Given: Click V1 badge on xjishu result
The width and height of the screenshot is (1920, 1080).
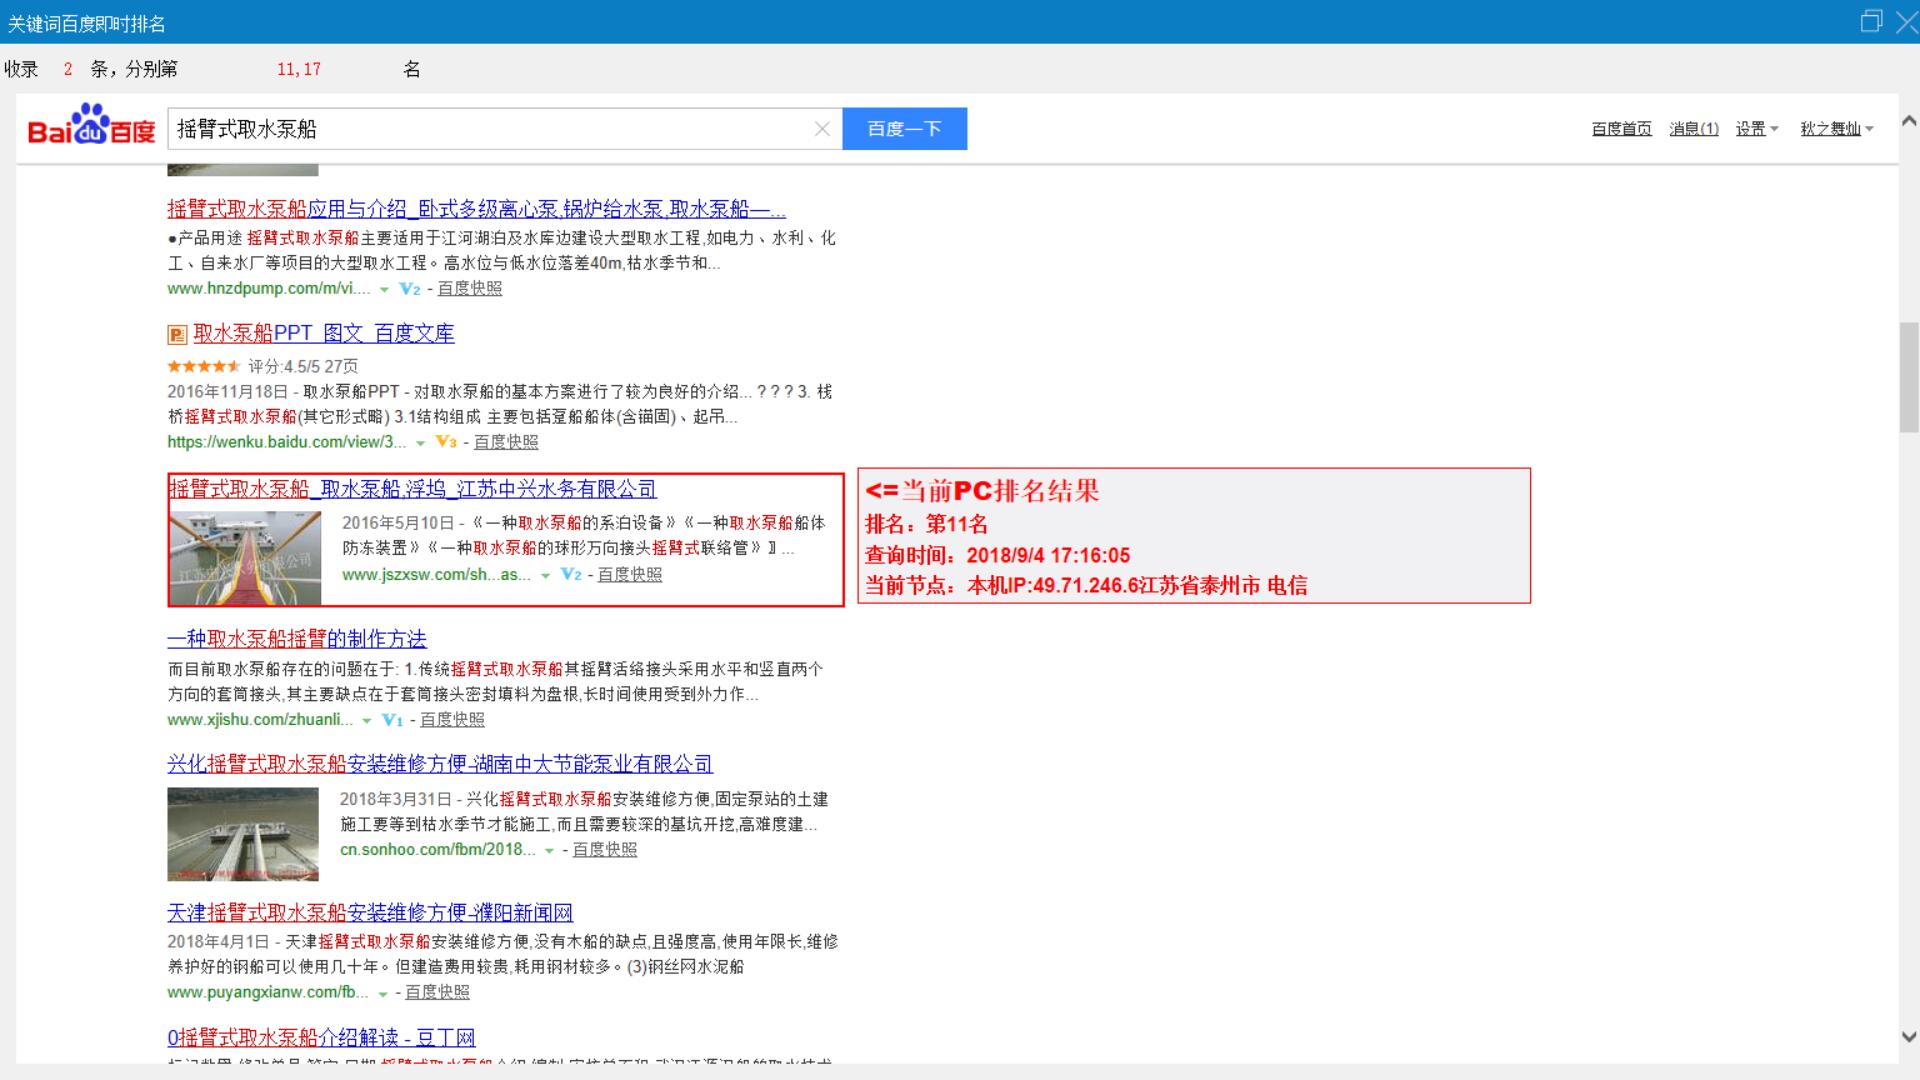Looking at the screenshot, I should 392,720.
